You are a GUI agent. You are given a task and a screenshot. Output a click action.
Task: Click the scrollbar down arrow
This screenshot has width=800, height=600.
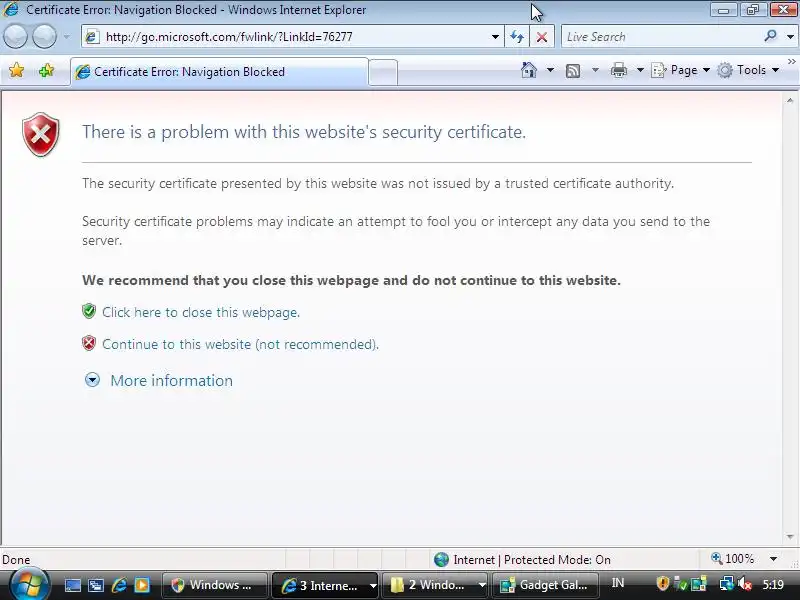[790, 537]
